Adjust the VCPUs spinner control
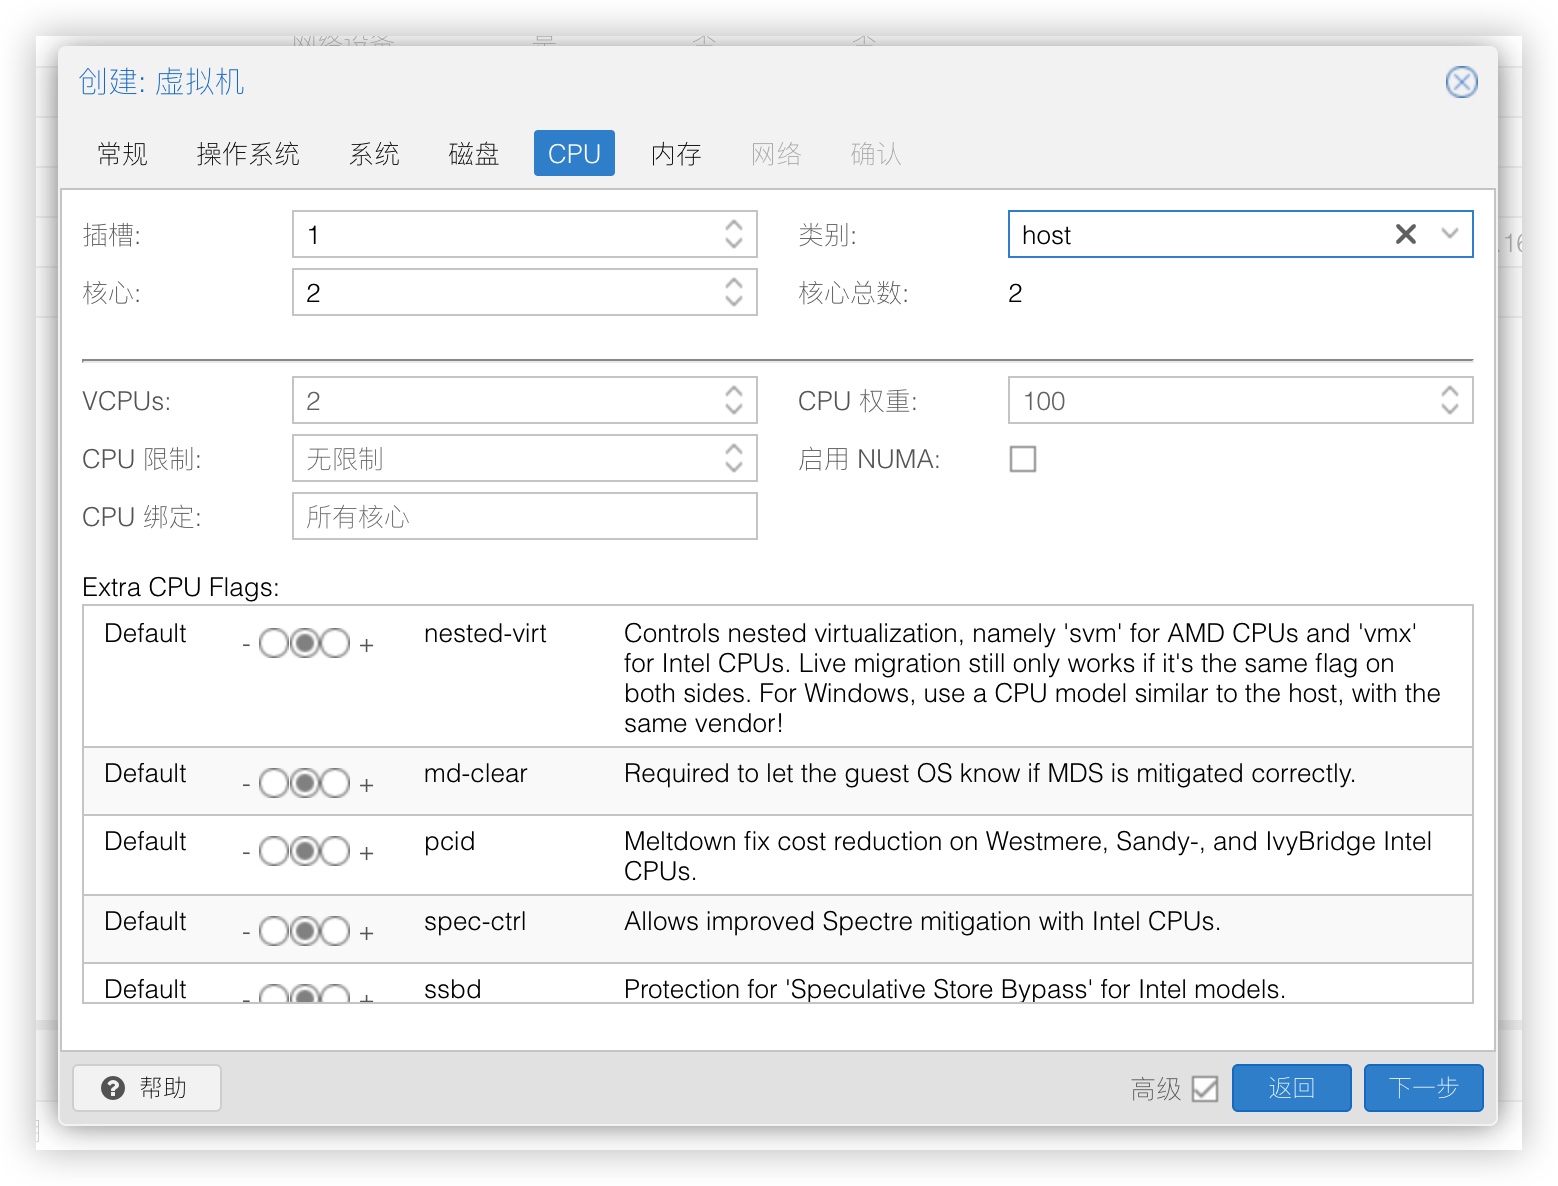 734,401
